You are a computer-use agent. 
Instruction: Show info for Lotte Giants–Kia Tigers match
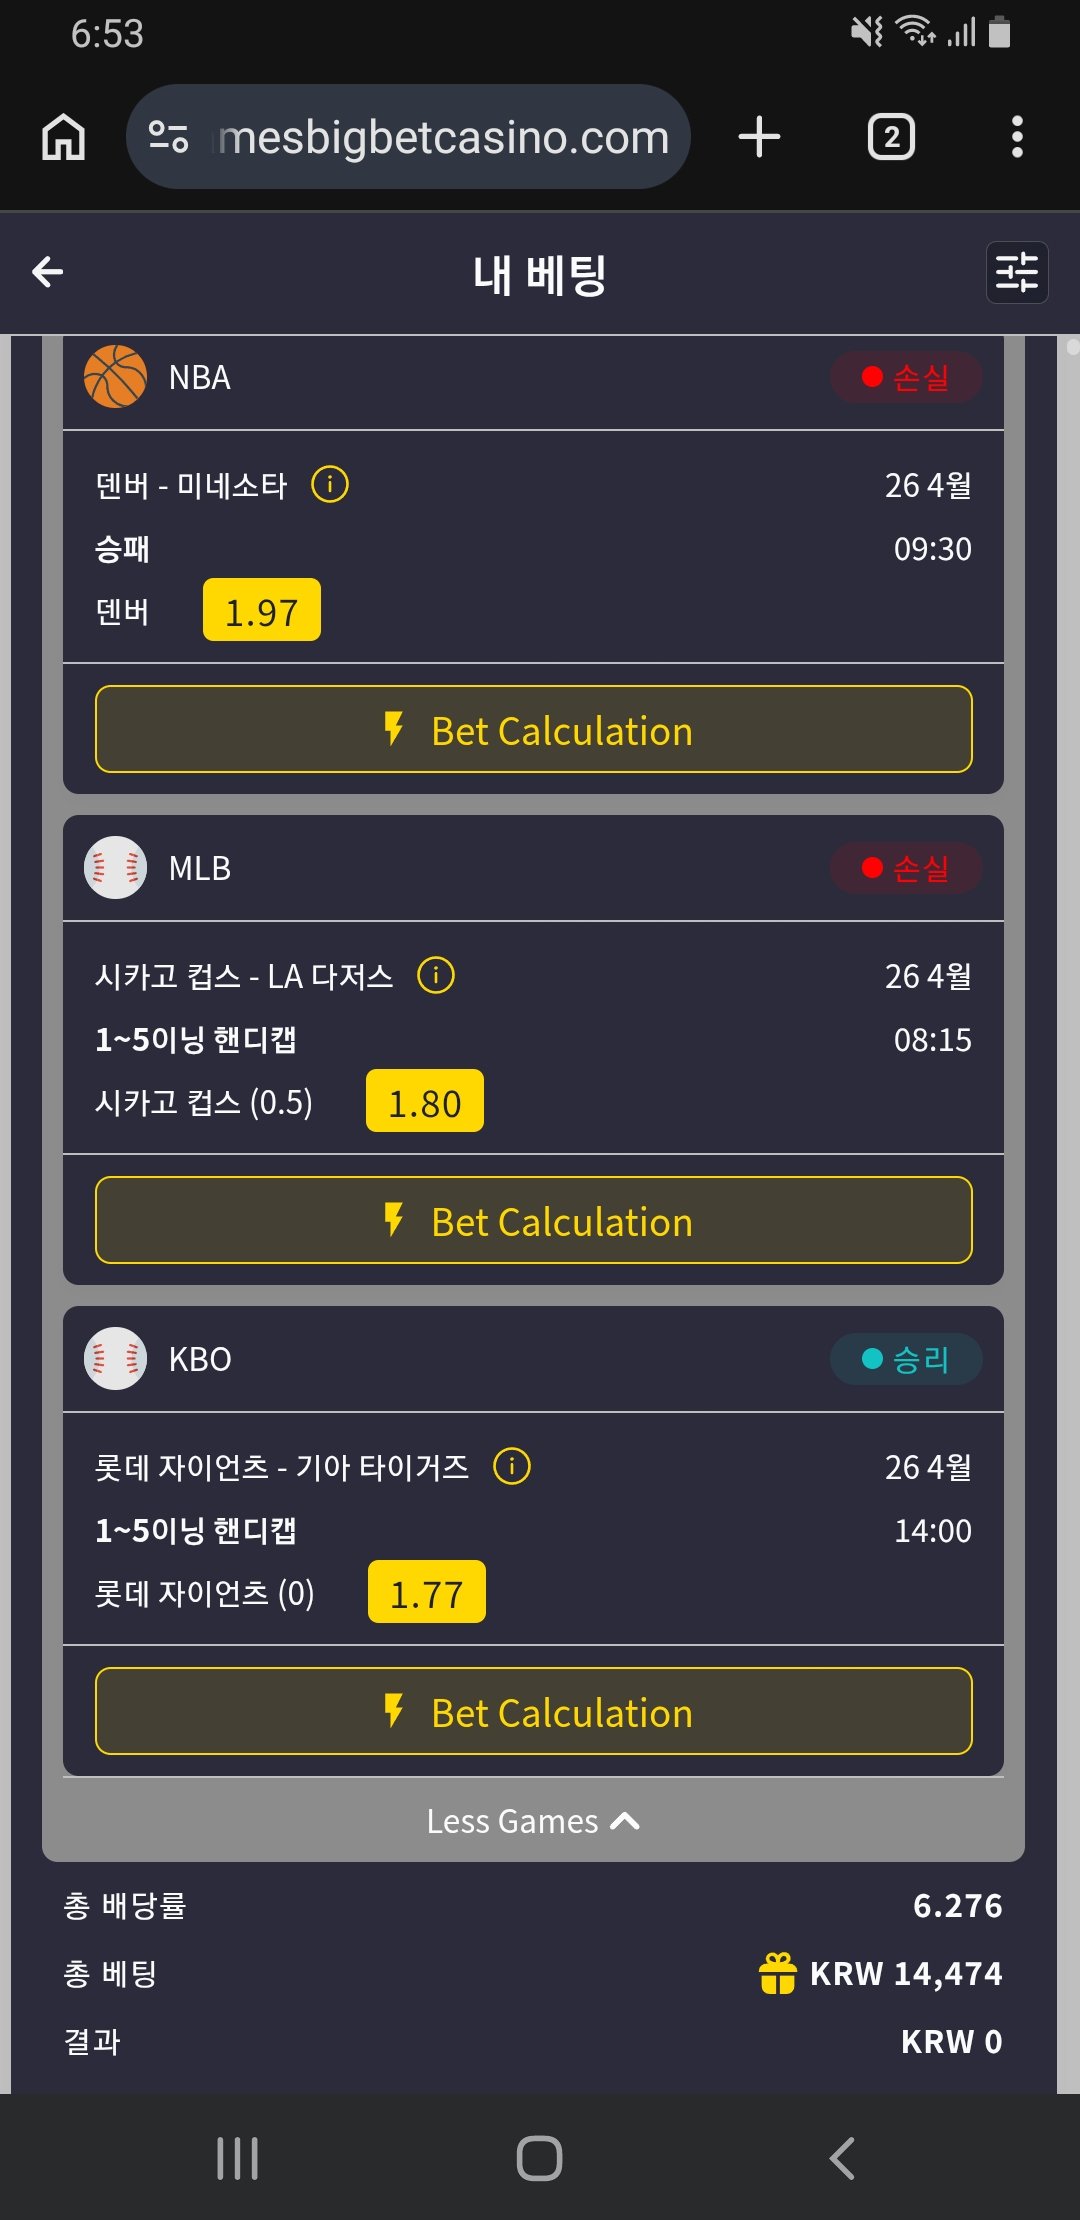click(x=512, y=1466)
